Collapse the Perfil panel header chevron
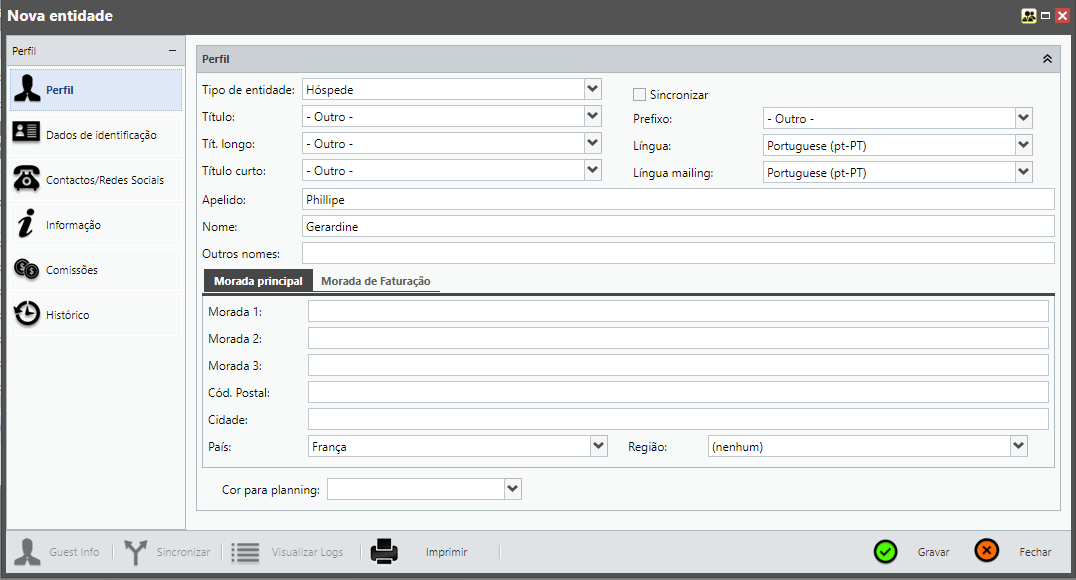1076x580 pixels. [x=1047, y=59]
